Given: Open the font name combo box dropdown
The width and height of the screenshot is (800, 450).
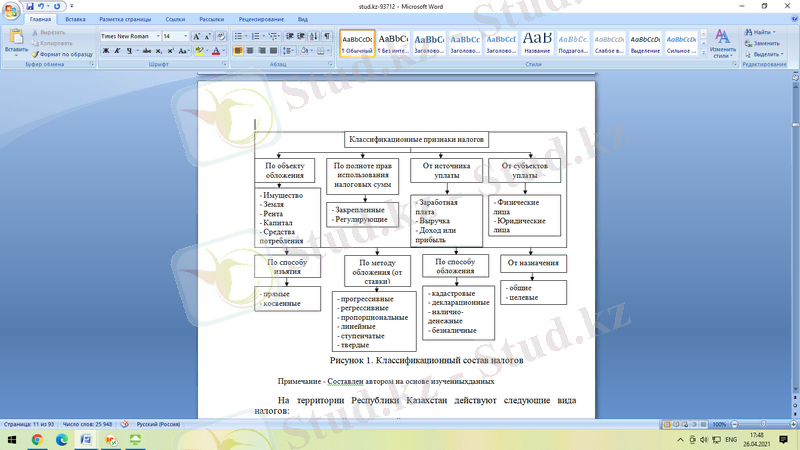Looking at the screenshot, I should pyautogui.click(x=158, y=36).
